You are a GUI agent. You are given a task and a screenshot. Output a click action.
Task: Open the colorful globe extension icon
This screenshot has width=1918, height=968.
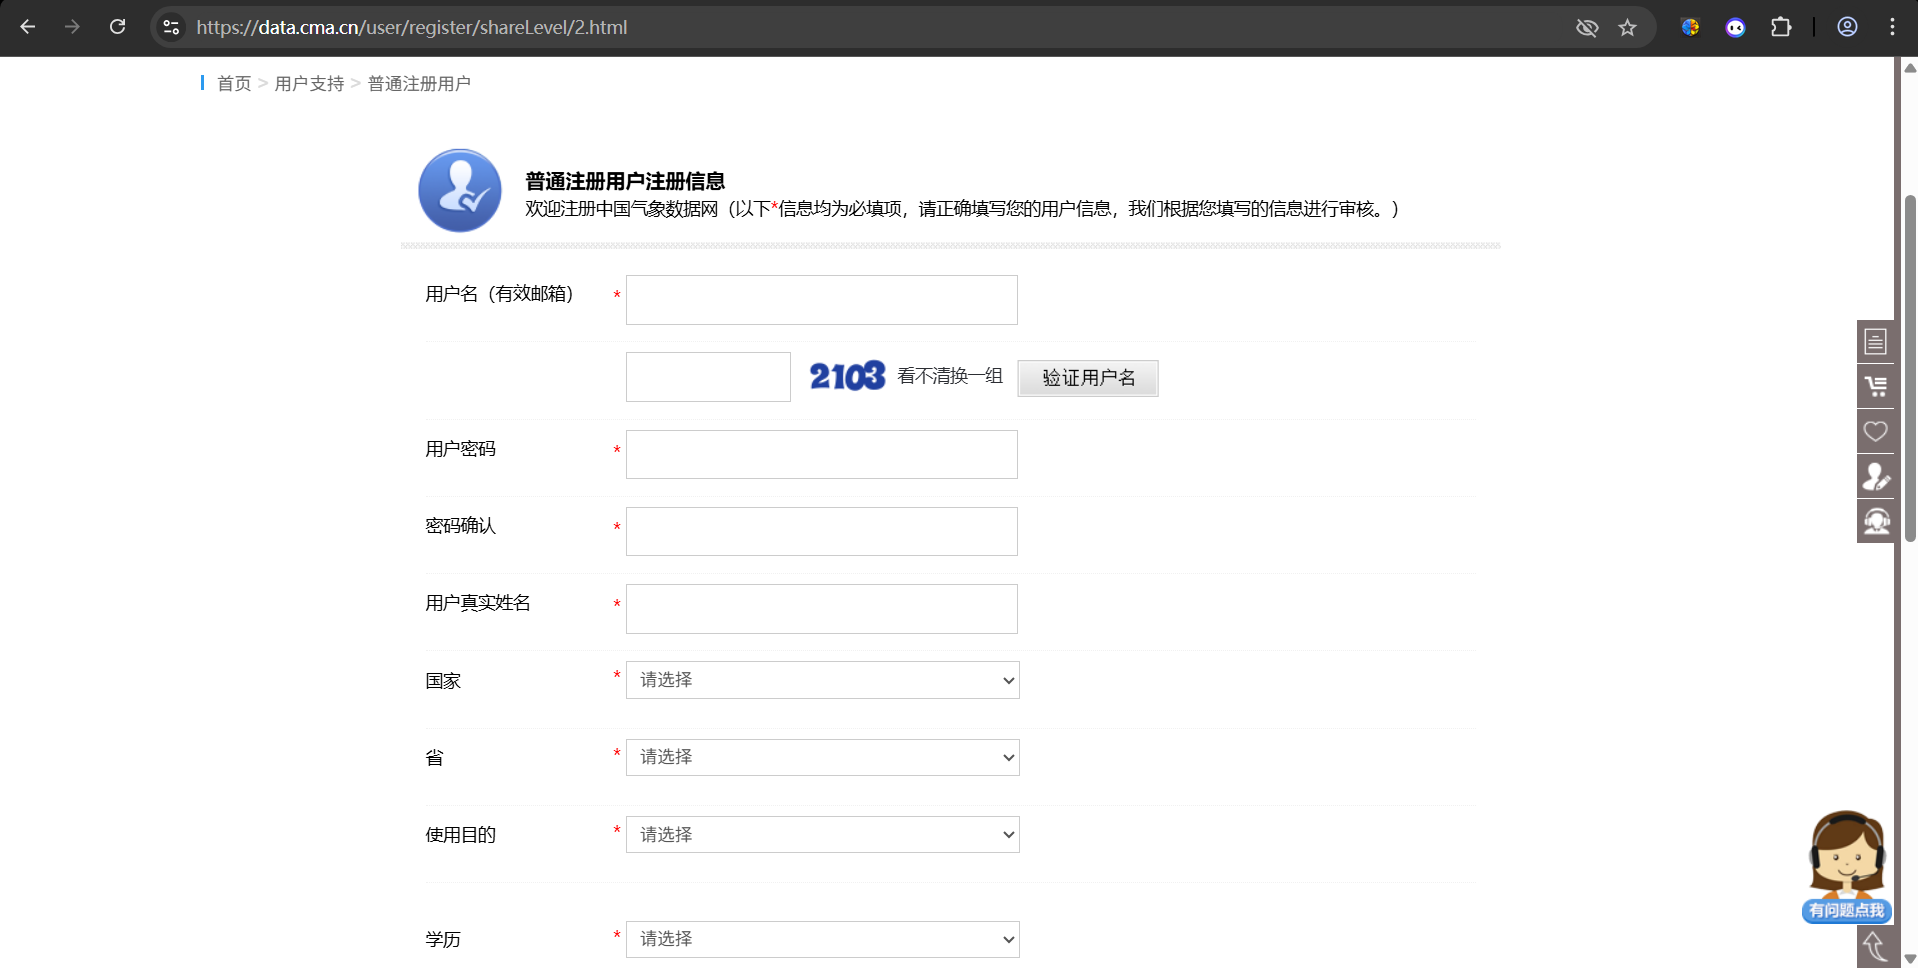coord(1690,27)
